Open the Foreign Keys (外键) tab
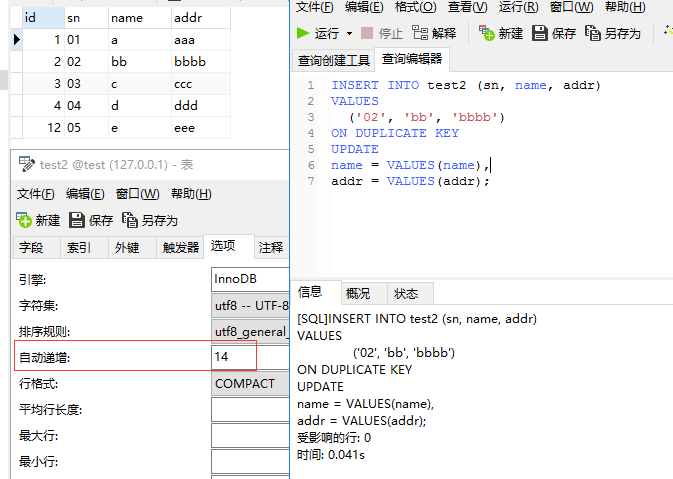The image size is (673, 479). [x=132, y=248]
